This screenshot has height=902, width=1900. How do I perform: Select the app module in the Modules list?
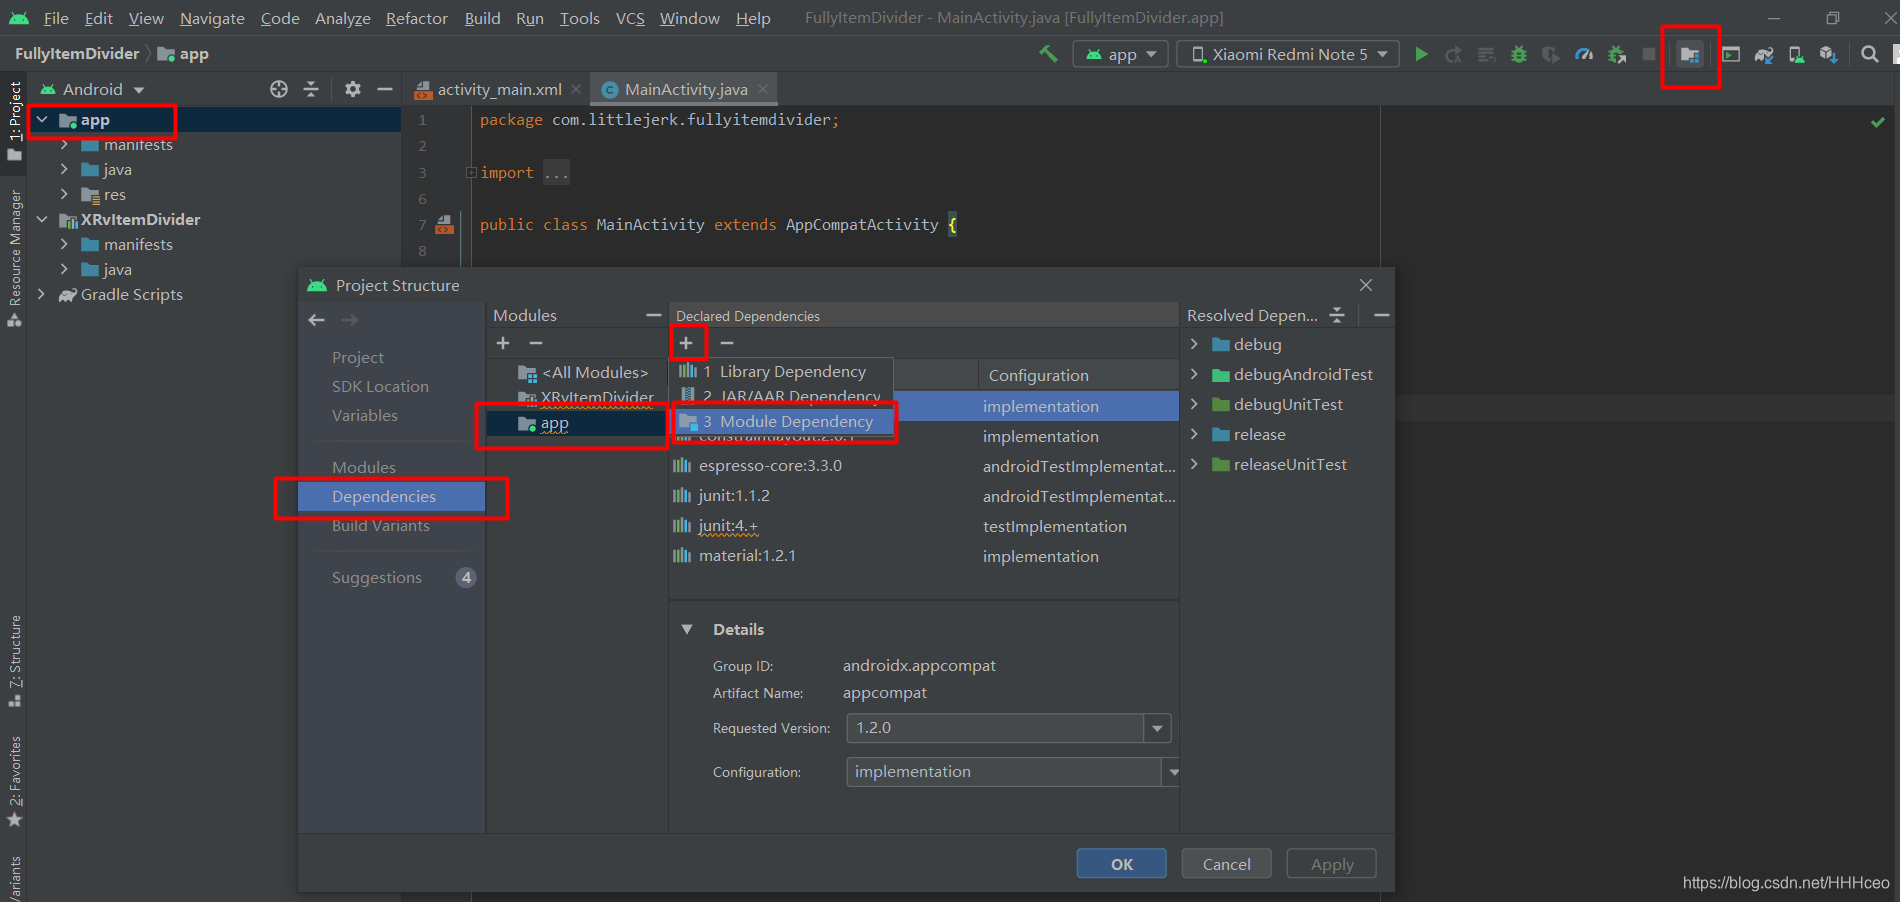(576, 424)
